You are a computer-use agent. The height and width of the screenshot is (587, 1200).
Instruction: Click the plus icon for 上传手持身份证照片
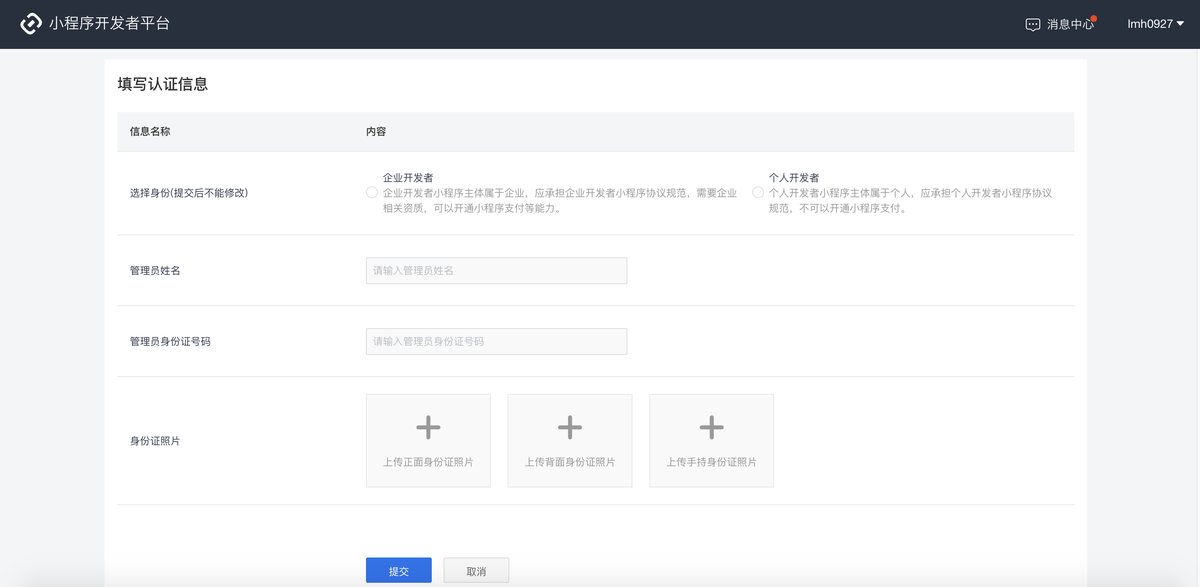pos(711,428)
